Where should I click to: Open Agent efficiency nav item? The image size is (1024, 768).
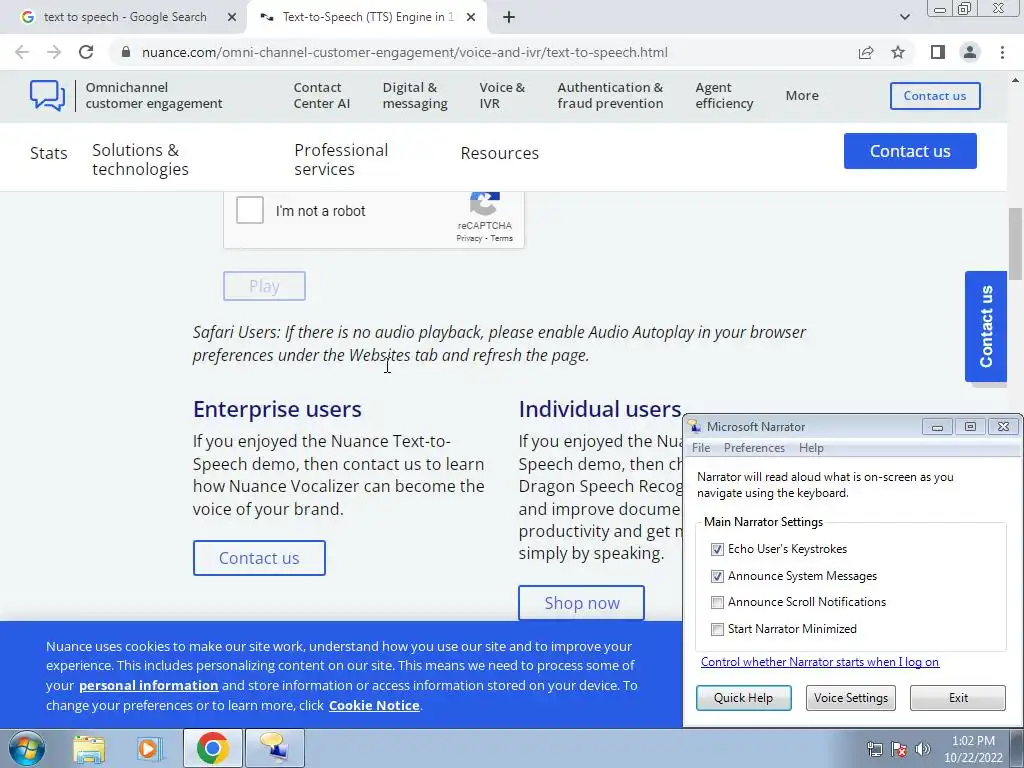click(x=724, y=95)
